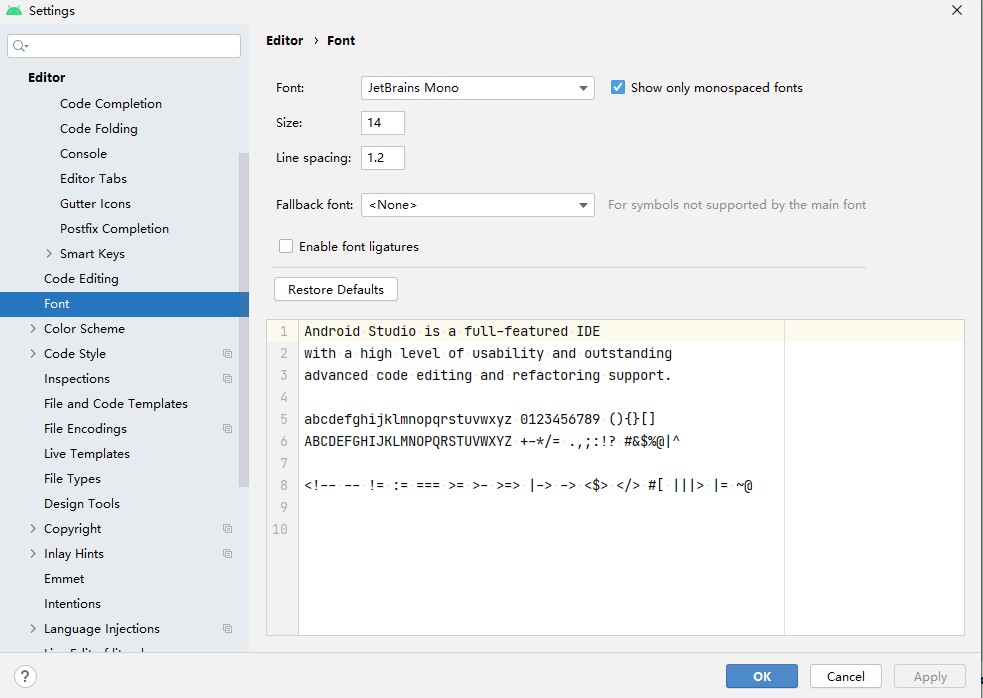Click the File Encodings project-level copy icon

[228, 429]
